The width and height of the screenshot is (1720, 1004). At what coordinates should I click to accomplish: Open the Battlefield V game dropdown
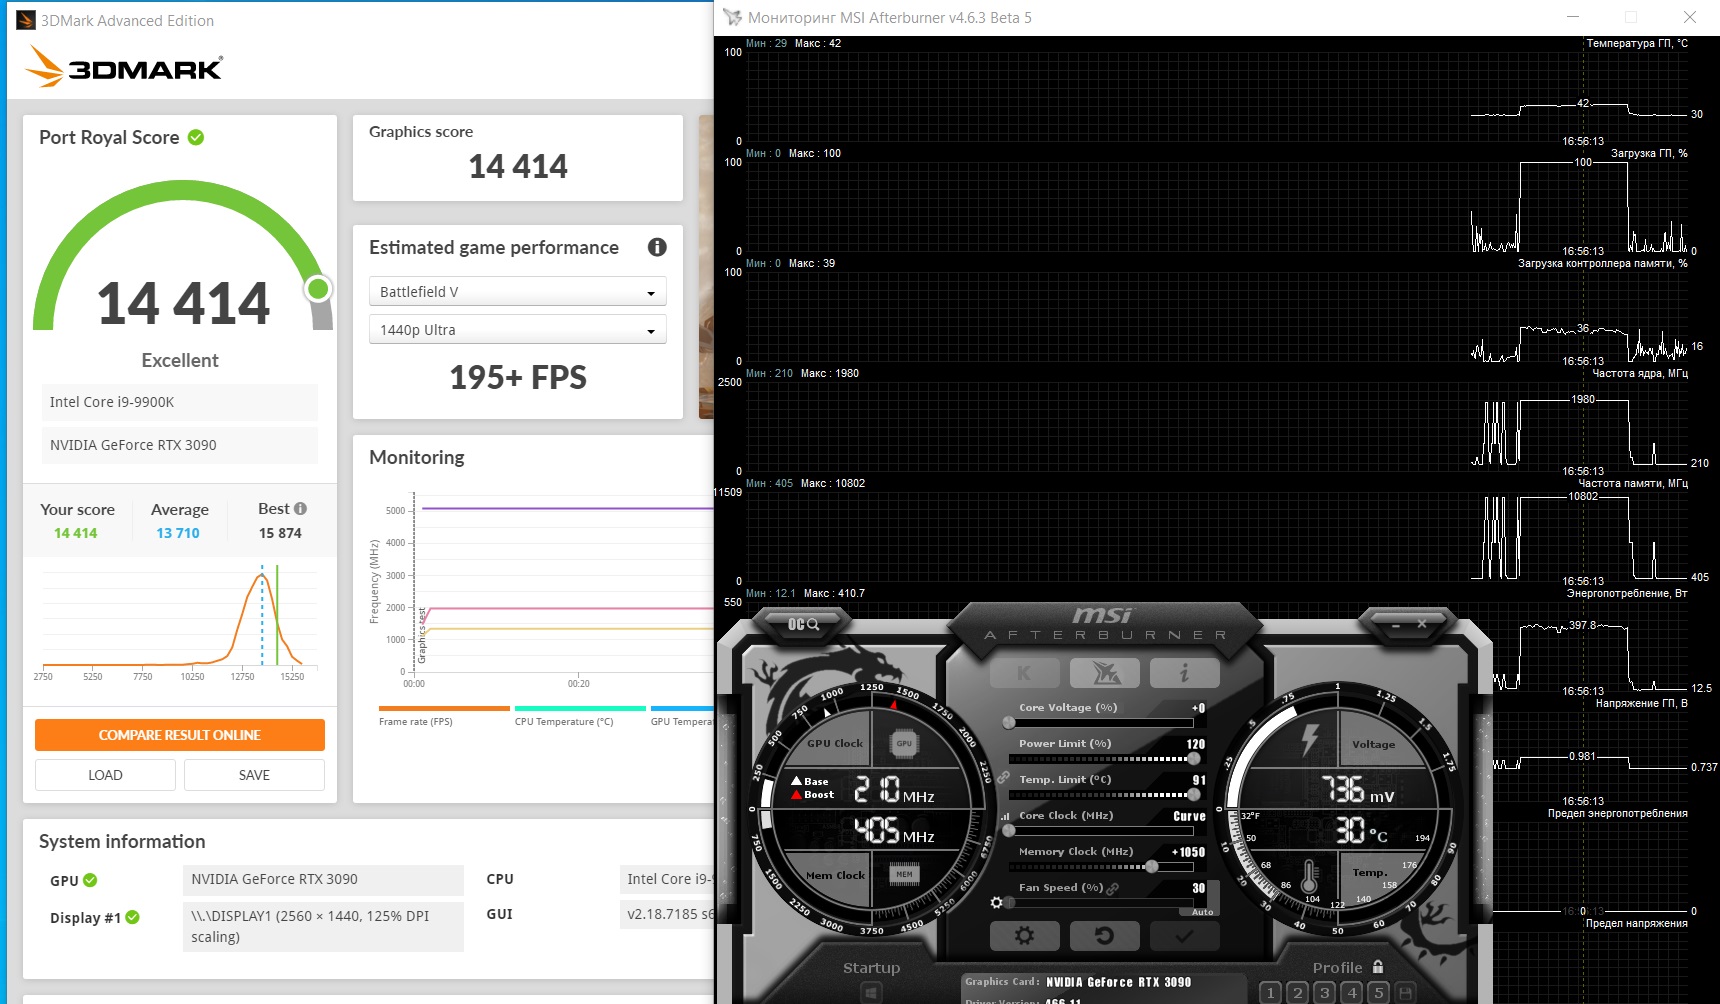518,292
